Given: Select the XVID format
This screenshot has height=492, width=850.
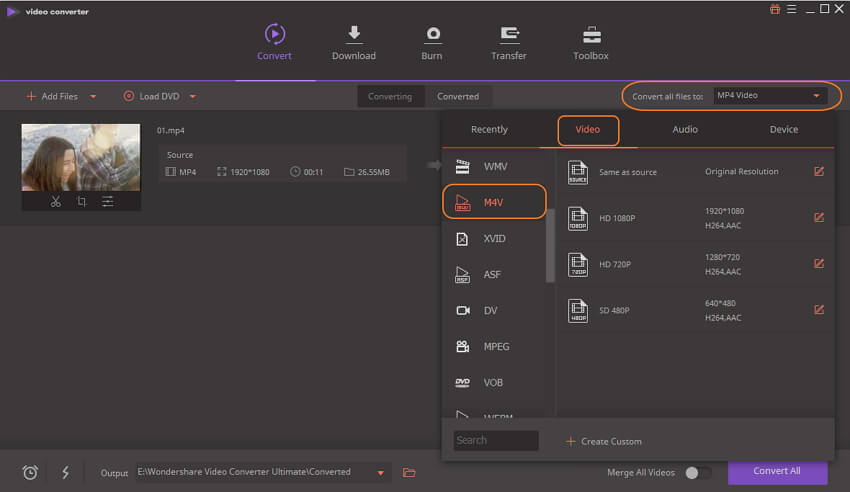Looking at the screenshot, I should tap(494, 238).
